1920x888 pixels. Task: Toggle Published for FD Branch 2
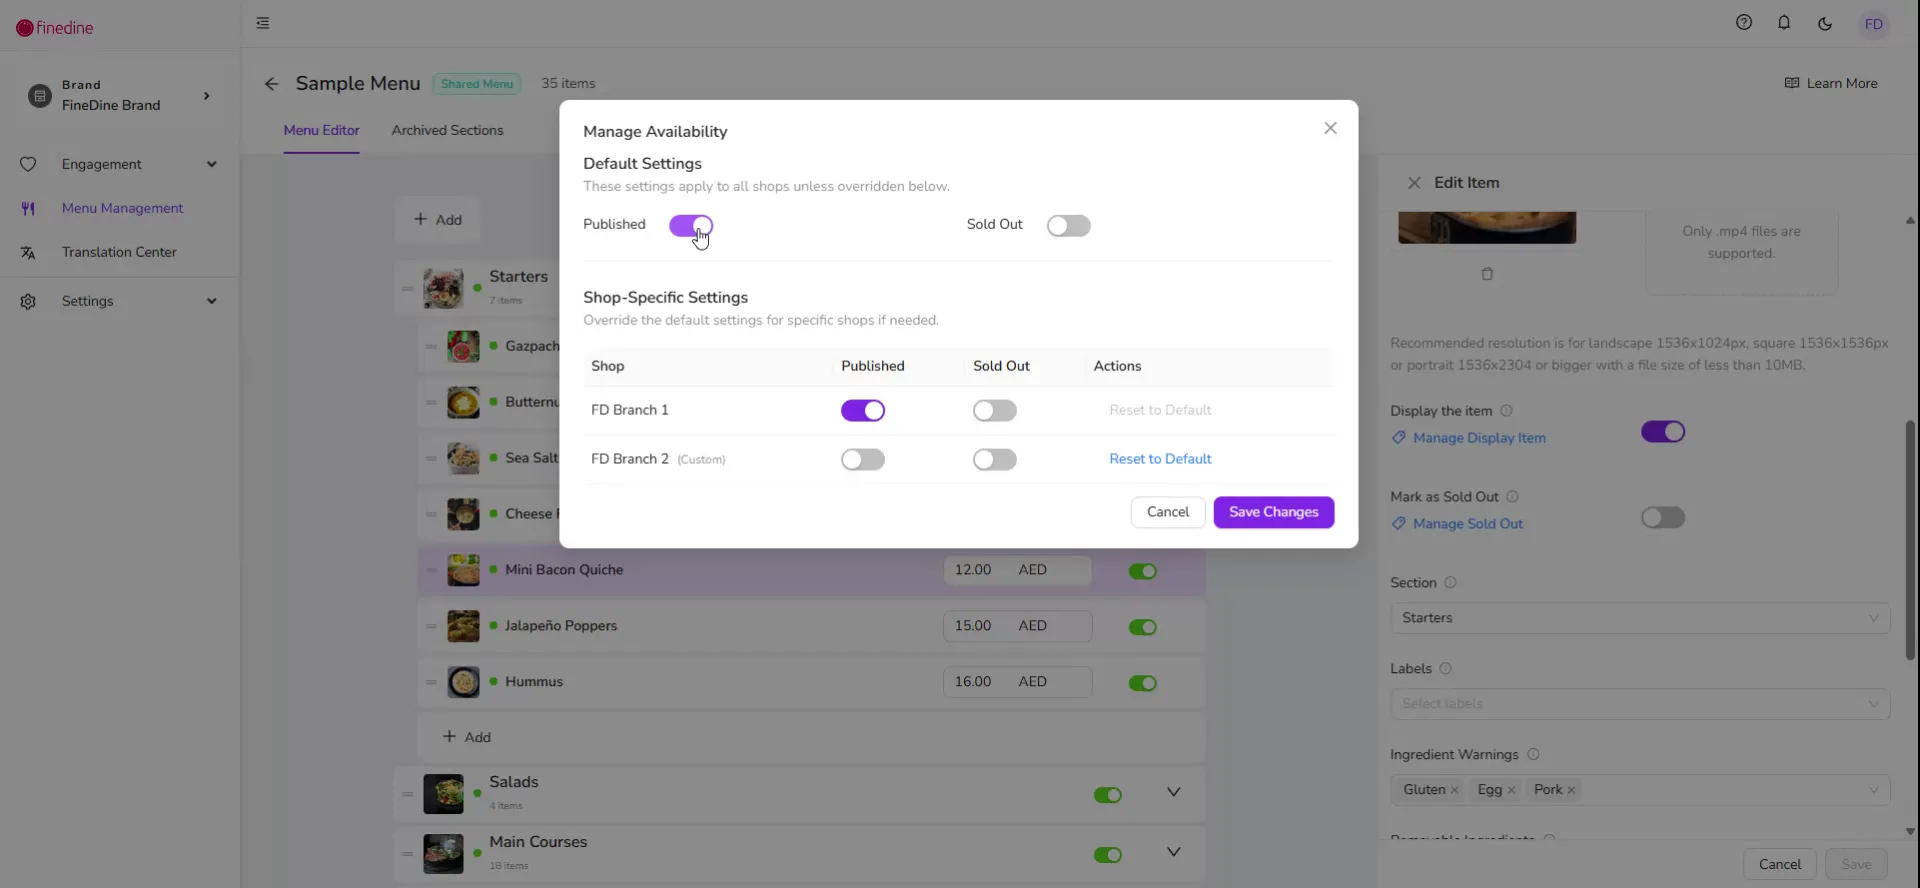coord(863,459)
